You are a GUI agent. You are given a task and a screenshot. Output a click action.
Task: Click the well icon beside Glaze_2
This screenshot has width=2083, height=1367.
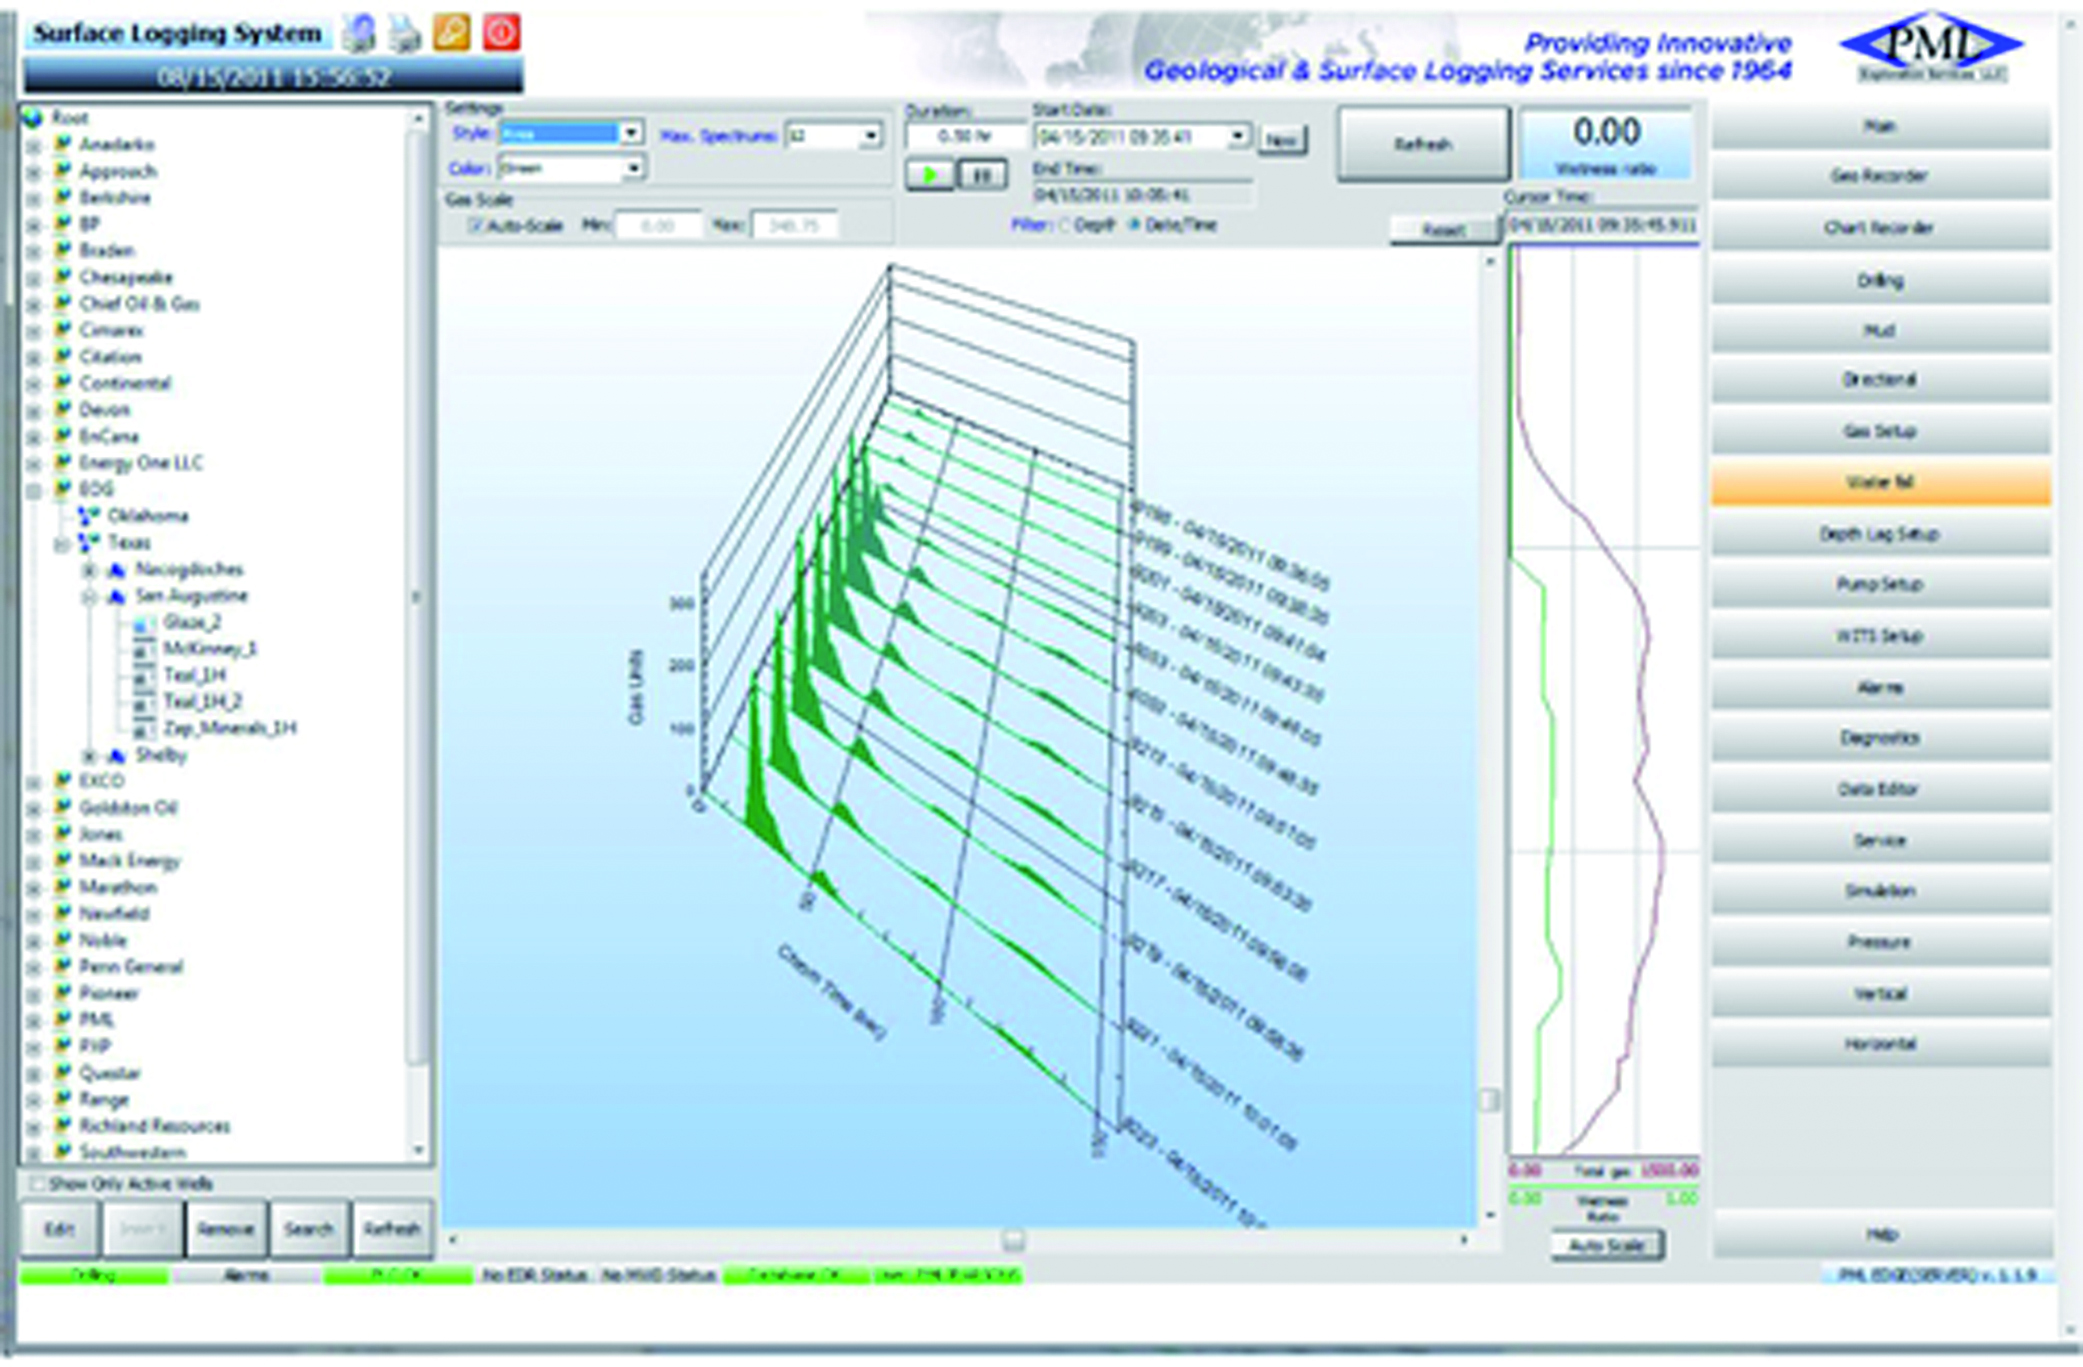coord(144,623)
